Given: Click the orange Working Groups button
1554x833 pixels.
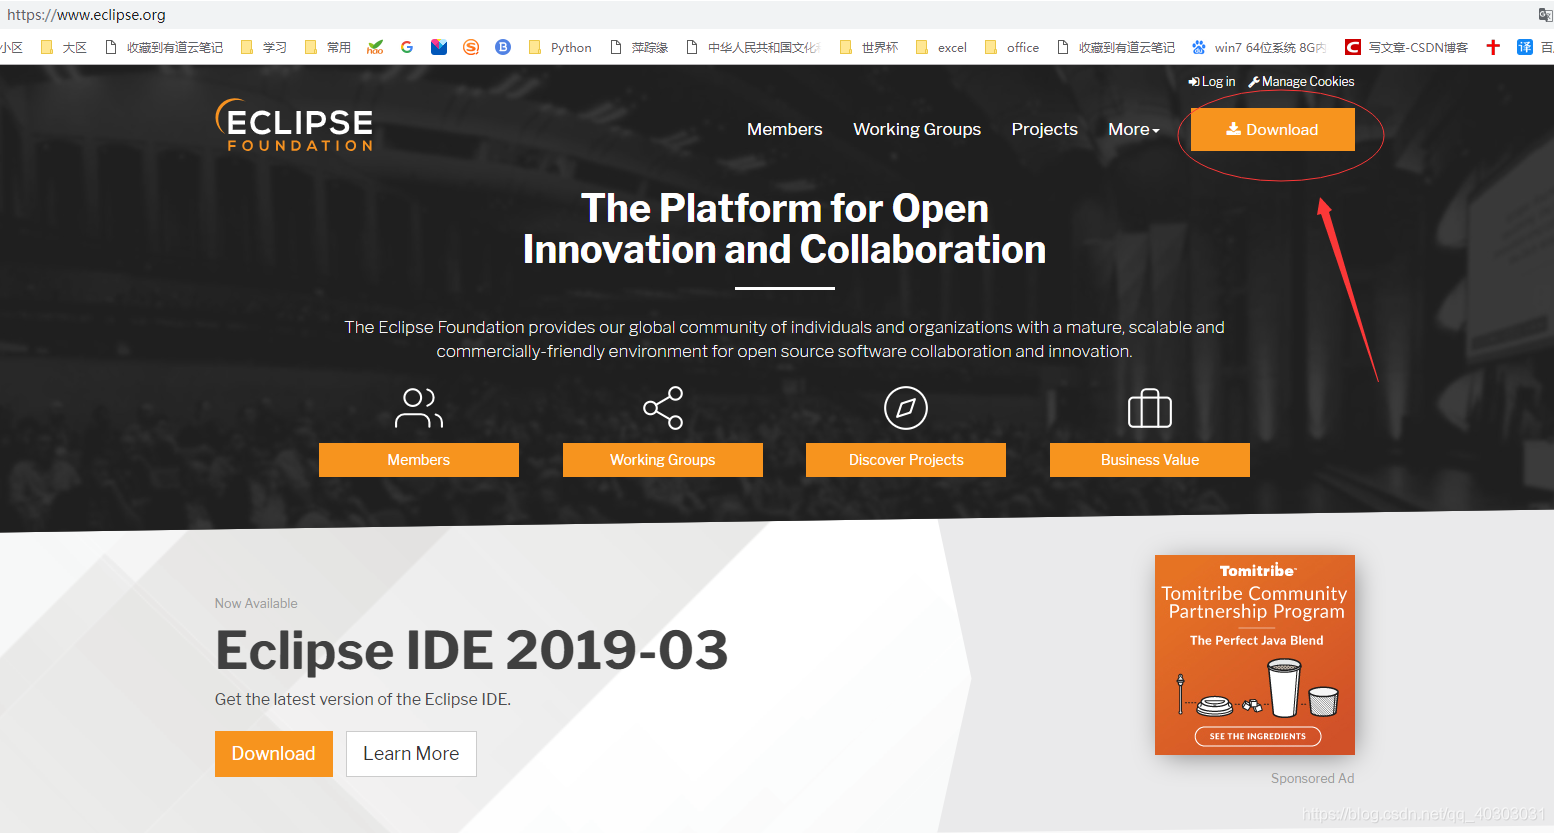Looking at the screenshot, I should click(x=663, y=460).
